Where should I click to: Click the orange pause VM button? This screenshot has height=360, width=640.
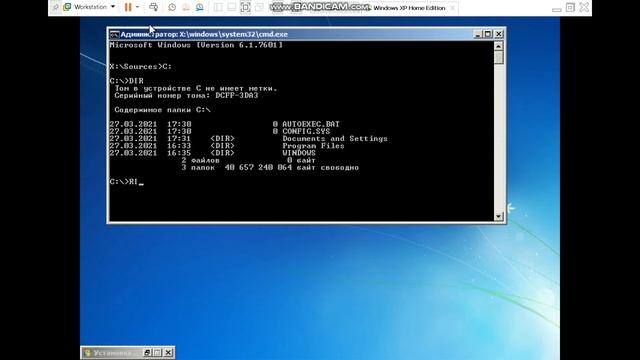coord(128,7)
